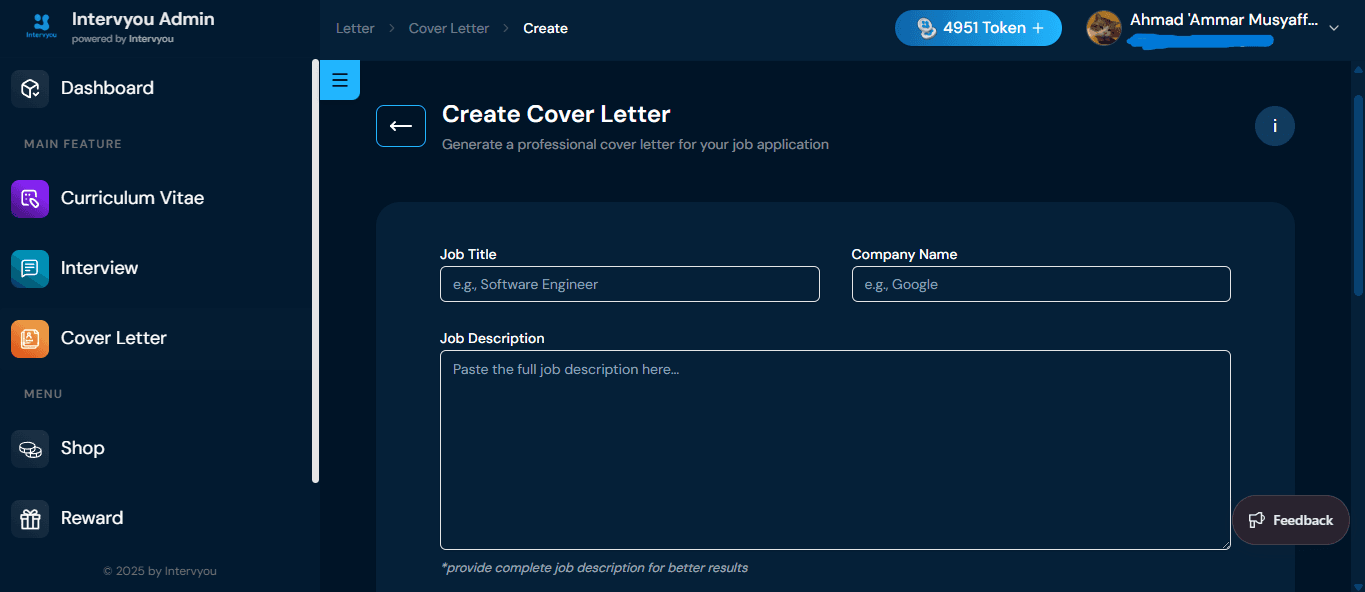Click the orange Cover Letter icon
This screenshot has width=1365, height=592.
click(30, 338)
